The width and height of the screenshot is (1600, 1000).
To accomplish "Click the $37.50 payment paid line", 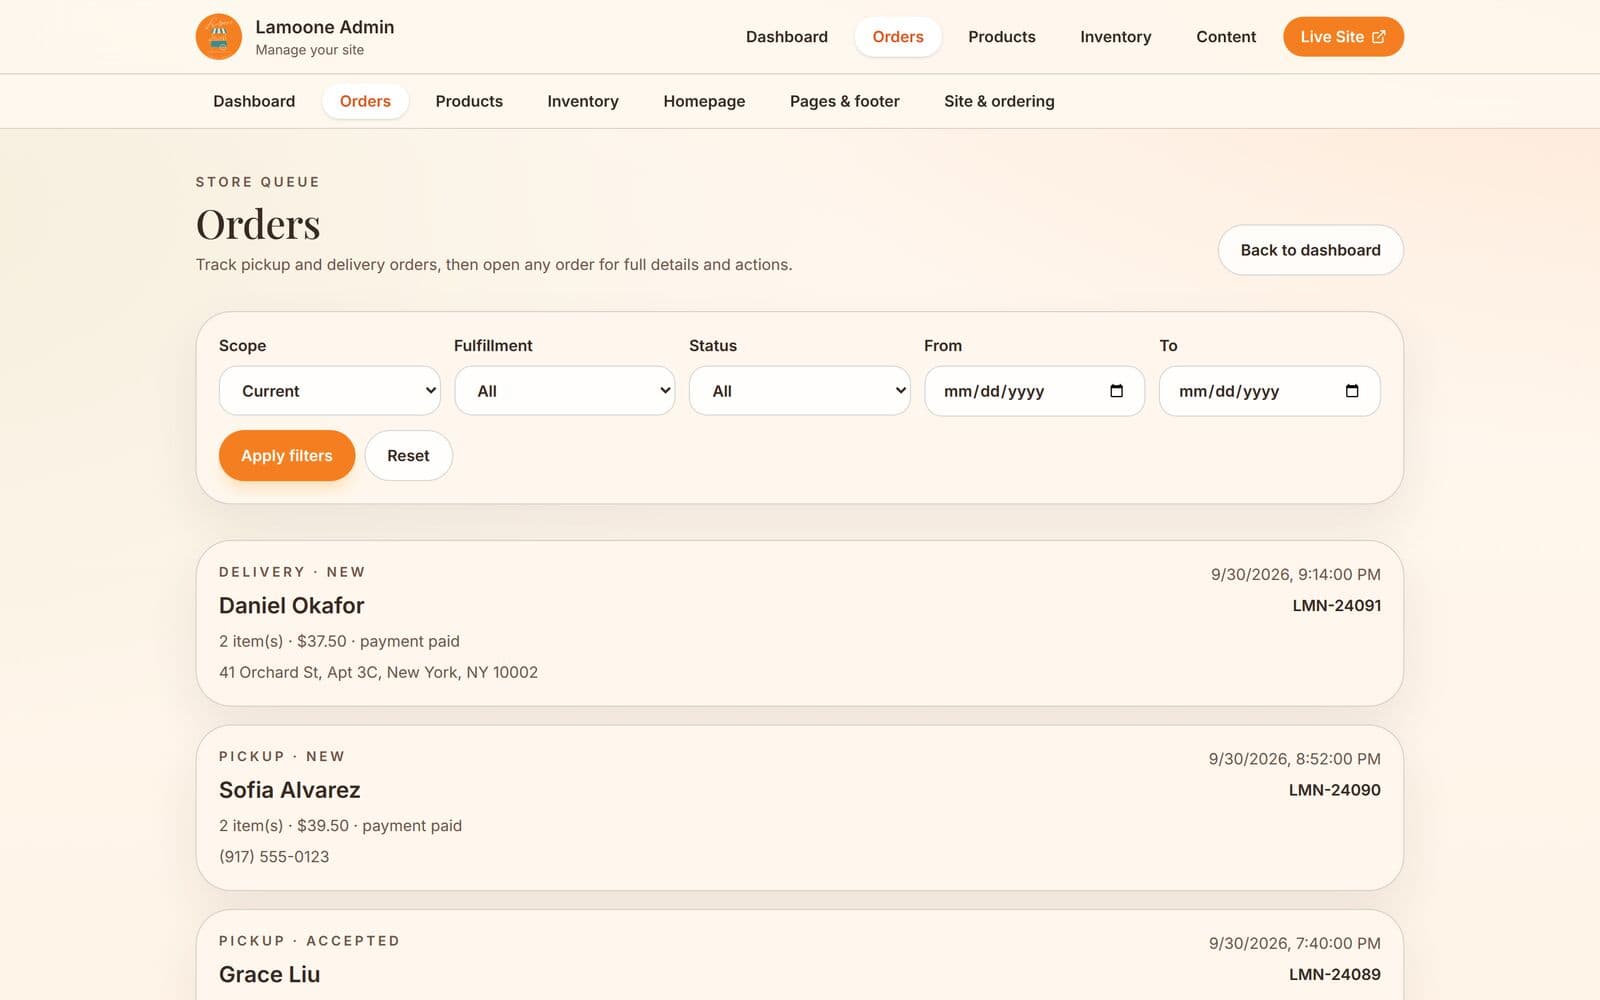I will tap(339, 641).
